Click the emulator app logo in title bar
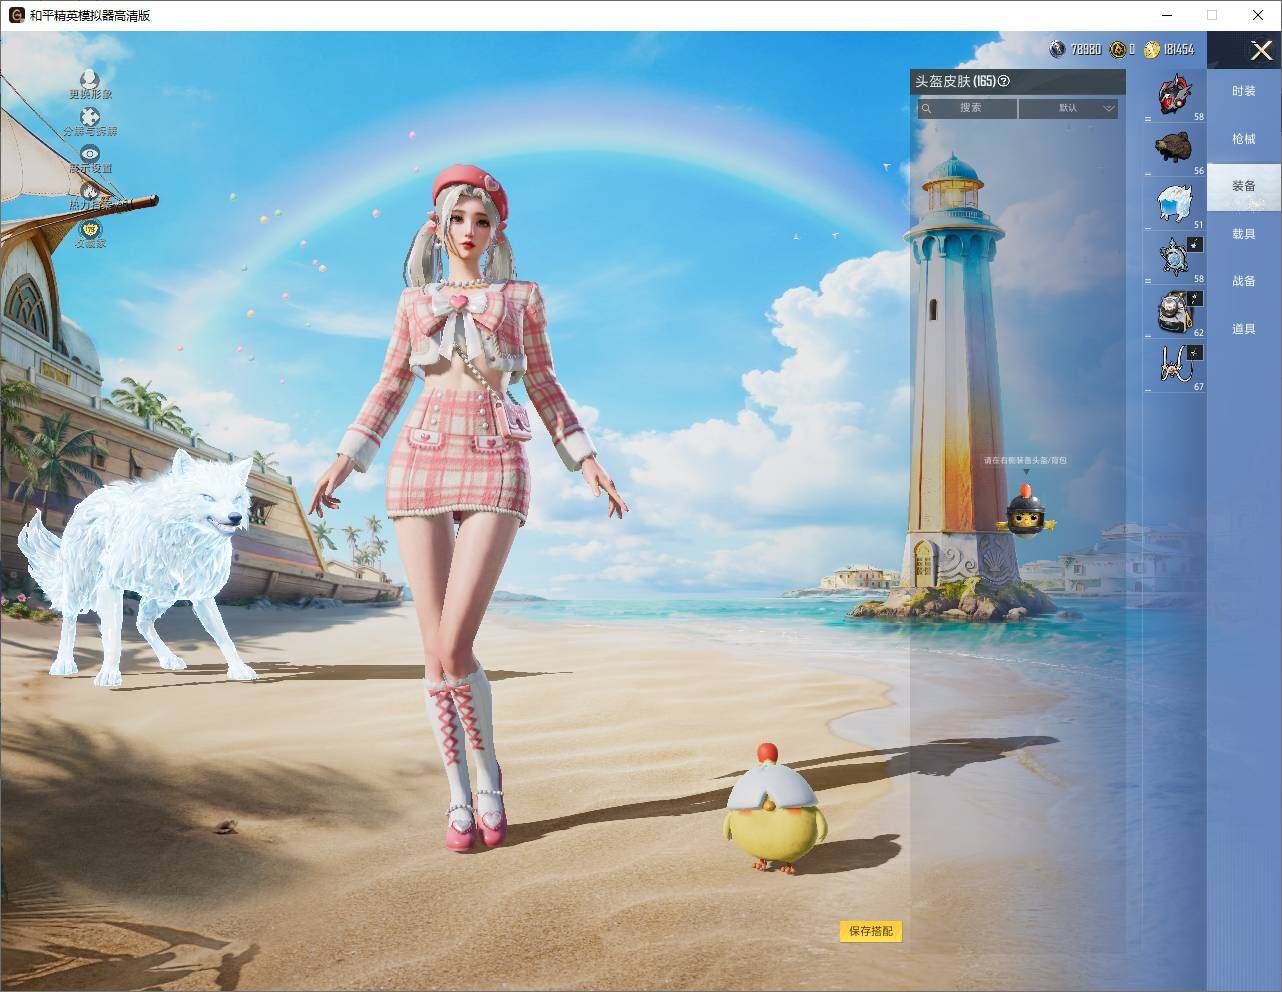This screenshot has width=1282, height=992. [x=16, y=15]
